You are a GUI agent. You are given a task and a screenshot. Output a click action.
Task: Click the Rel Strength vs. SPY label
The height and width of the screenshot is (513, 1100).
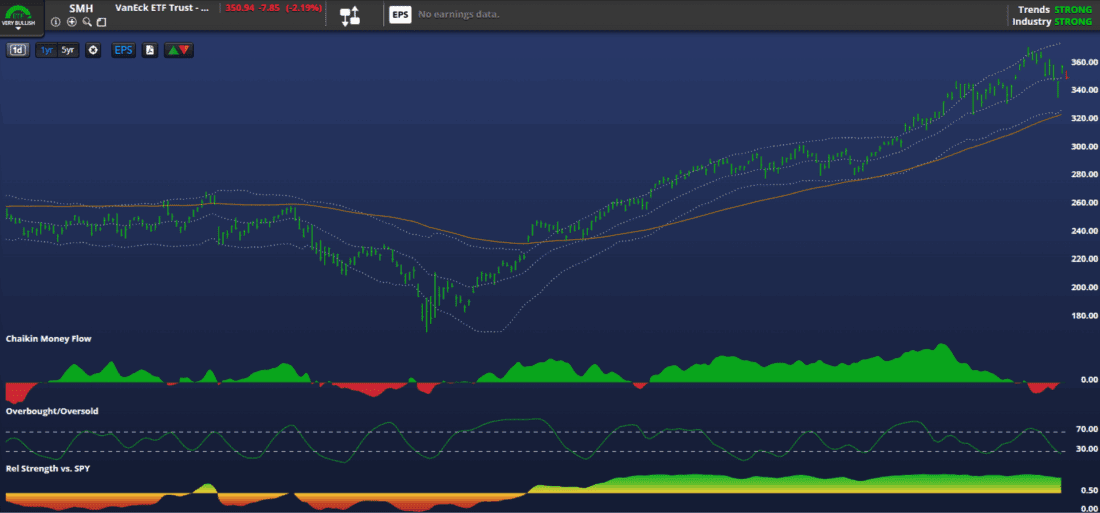pos(47,467)
